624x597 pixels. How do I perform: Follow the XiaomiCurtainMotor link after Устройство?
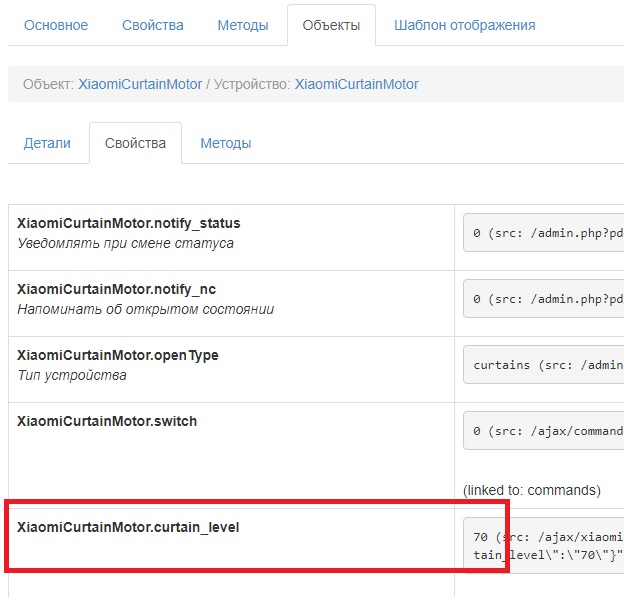[356, 85]
